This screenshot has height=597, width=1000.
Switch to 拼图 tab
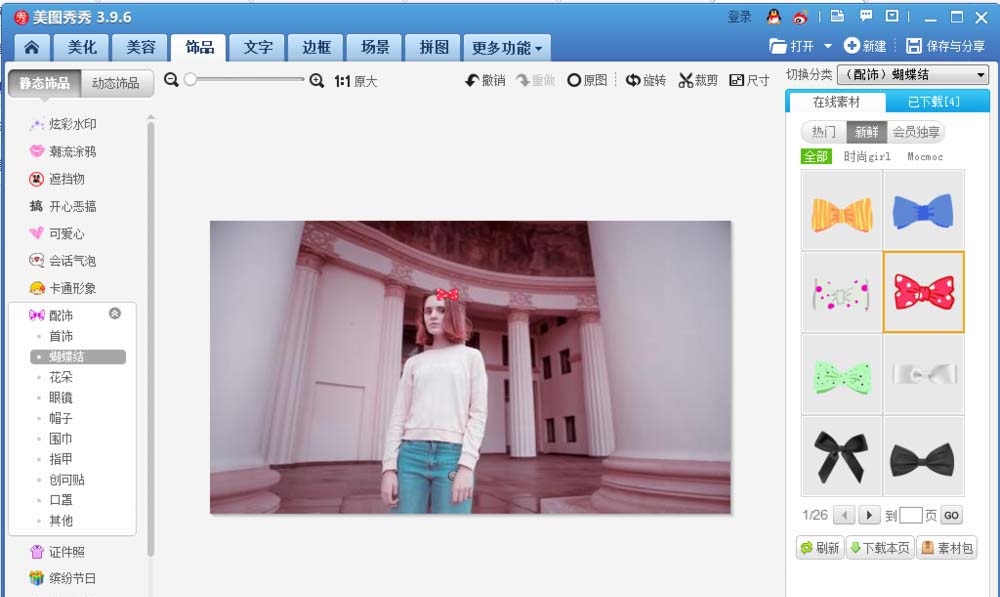(x=434, y=47)
